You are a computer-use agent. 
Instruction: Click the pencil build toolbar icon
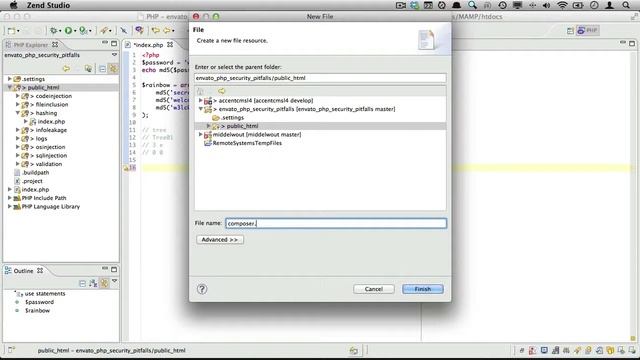pyautogui.click(x=104, y=31)
